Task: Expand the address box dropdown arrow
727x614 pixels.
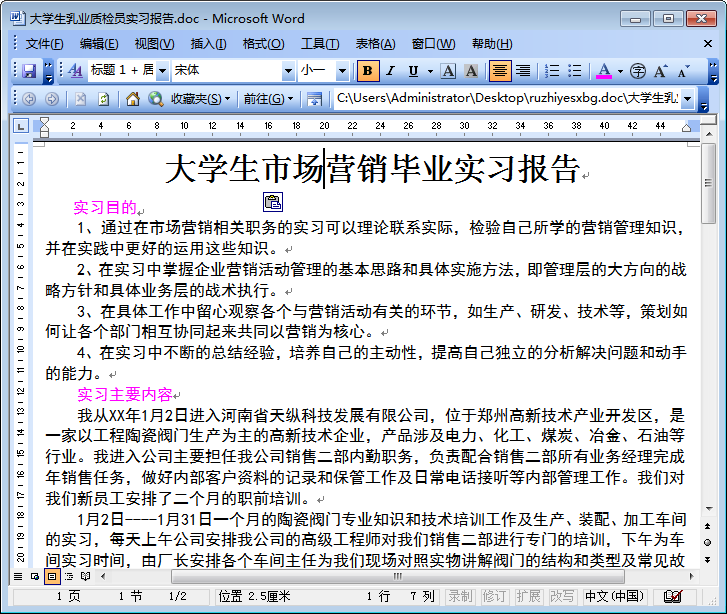Action: pyautogui.click(x=688, y=99)
